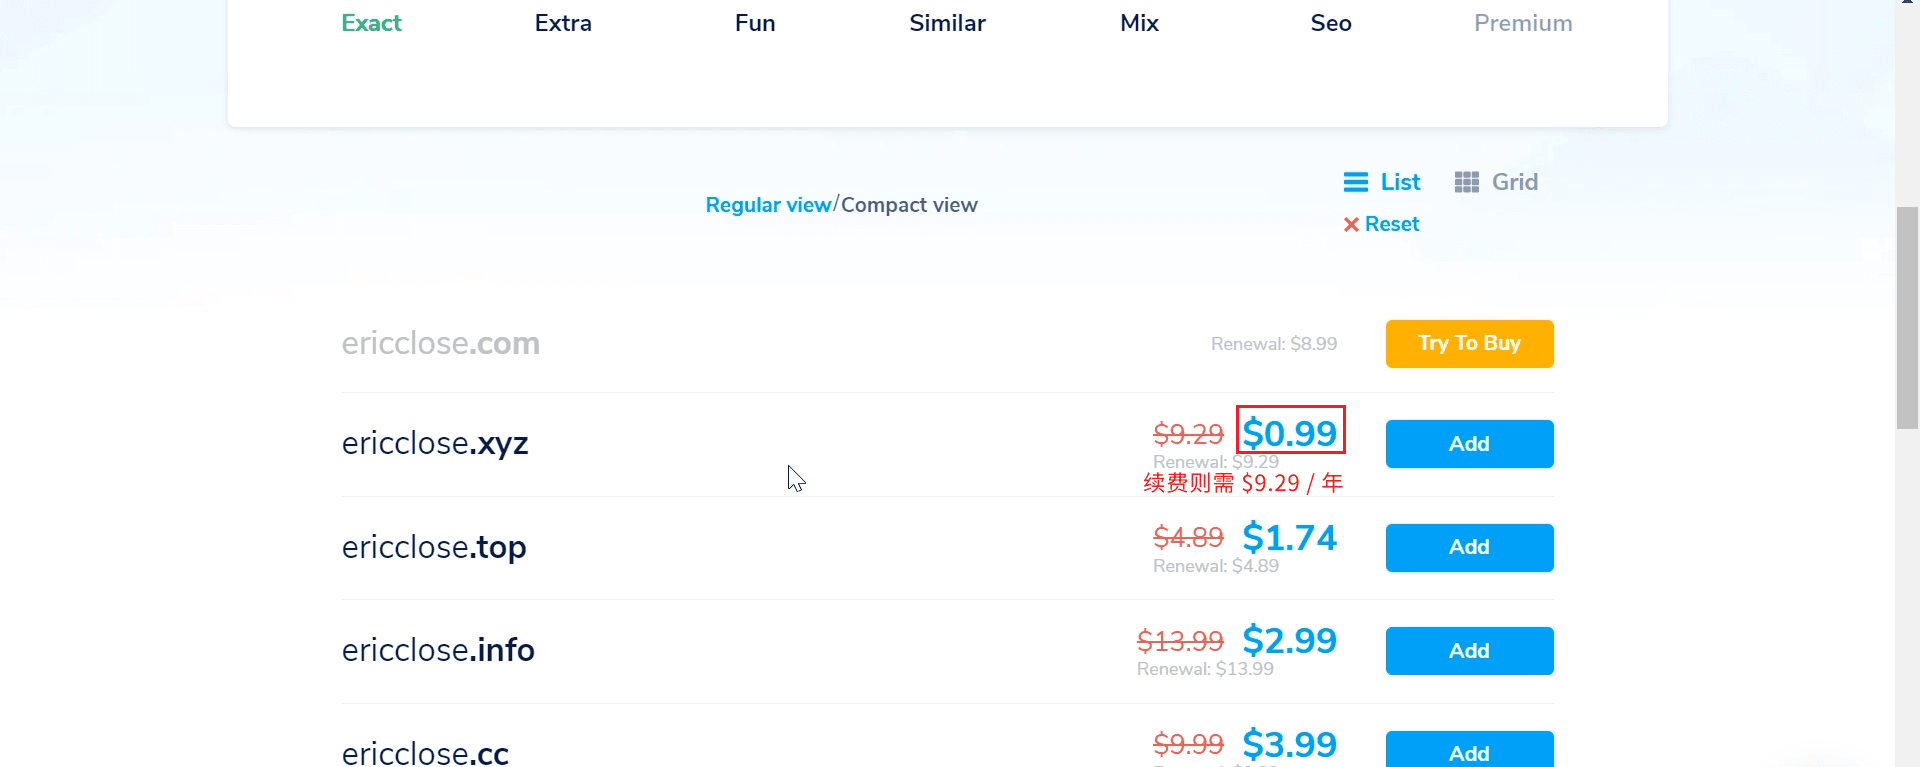Select the Seo tab
The width and height of the screenshot is (1920, 767).
click(x=1331, y=23)
